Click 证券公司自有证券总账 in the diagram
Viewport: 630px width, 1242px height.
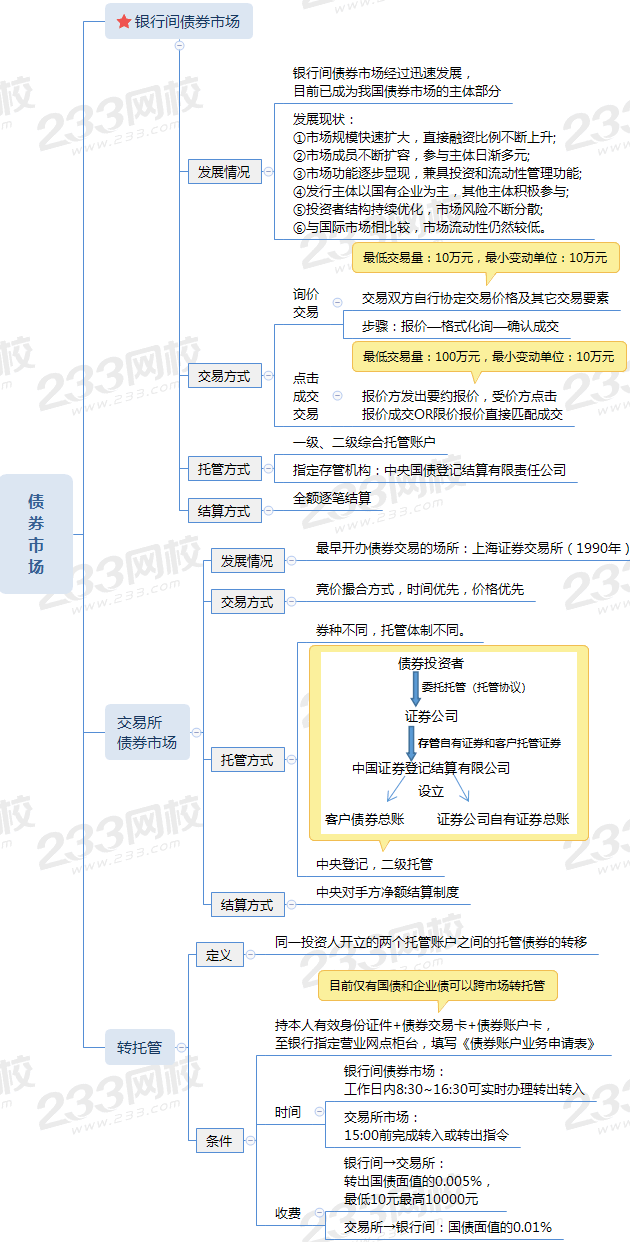[x=503, y=819]
